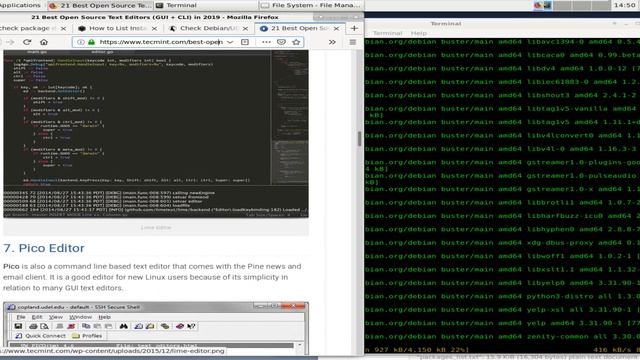Open the Terminal menu in the Terminal window
This screenshot has height=360, width=640.
tap(387, 33)
